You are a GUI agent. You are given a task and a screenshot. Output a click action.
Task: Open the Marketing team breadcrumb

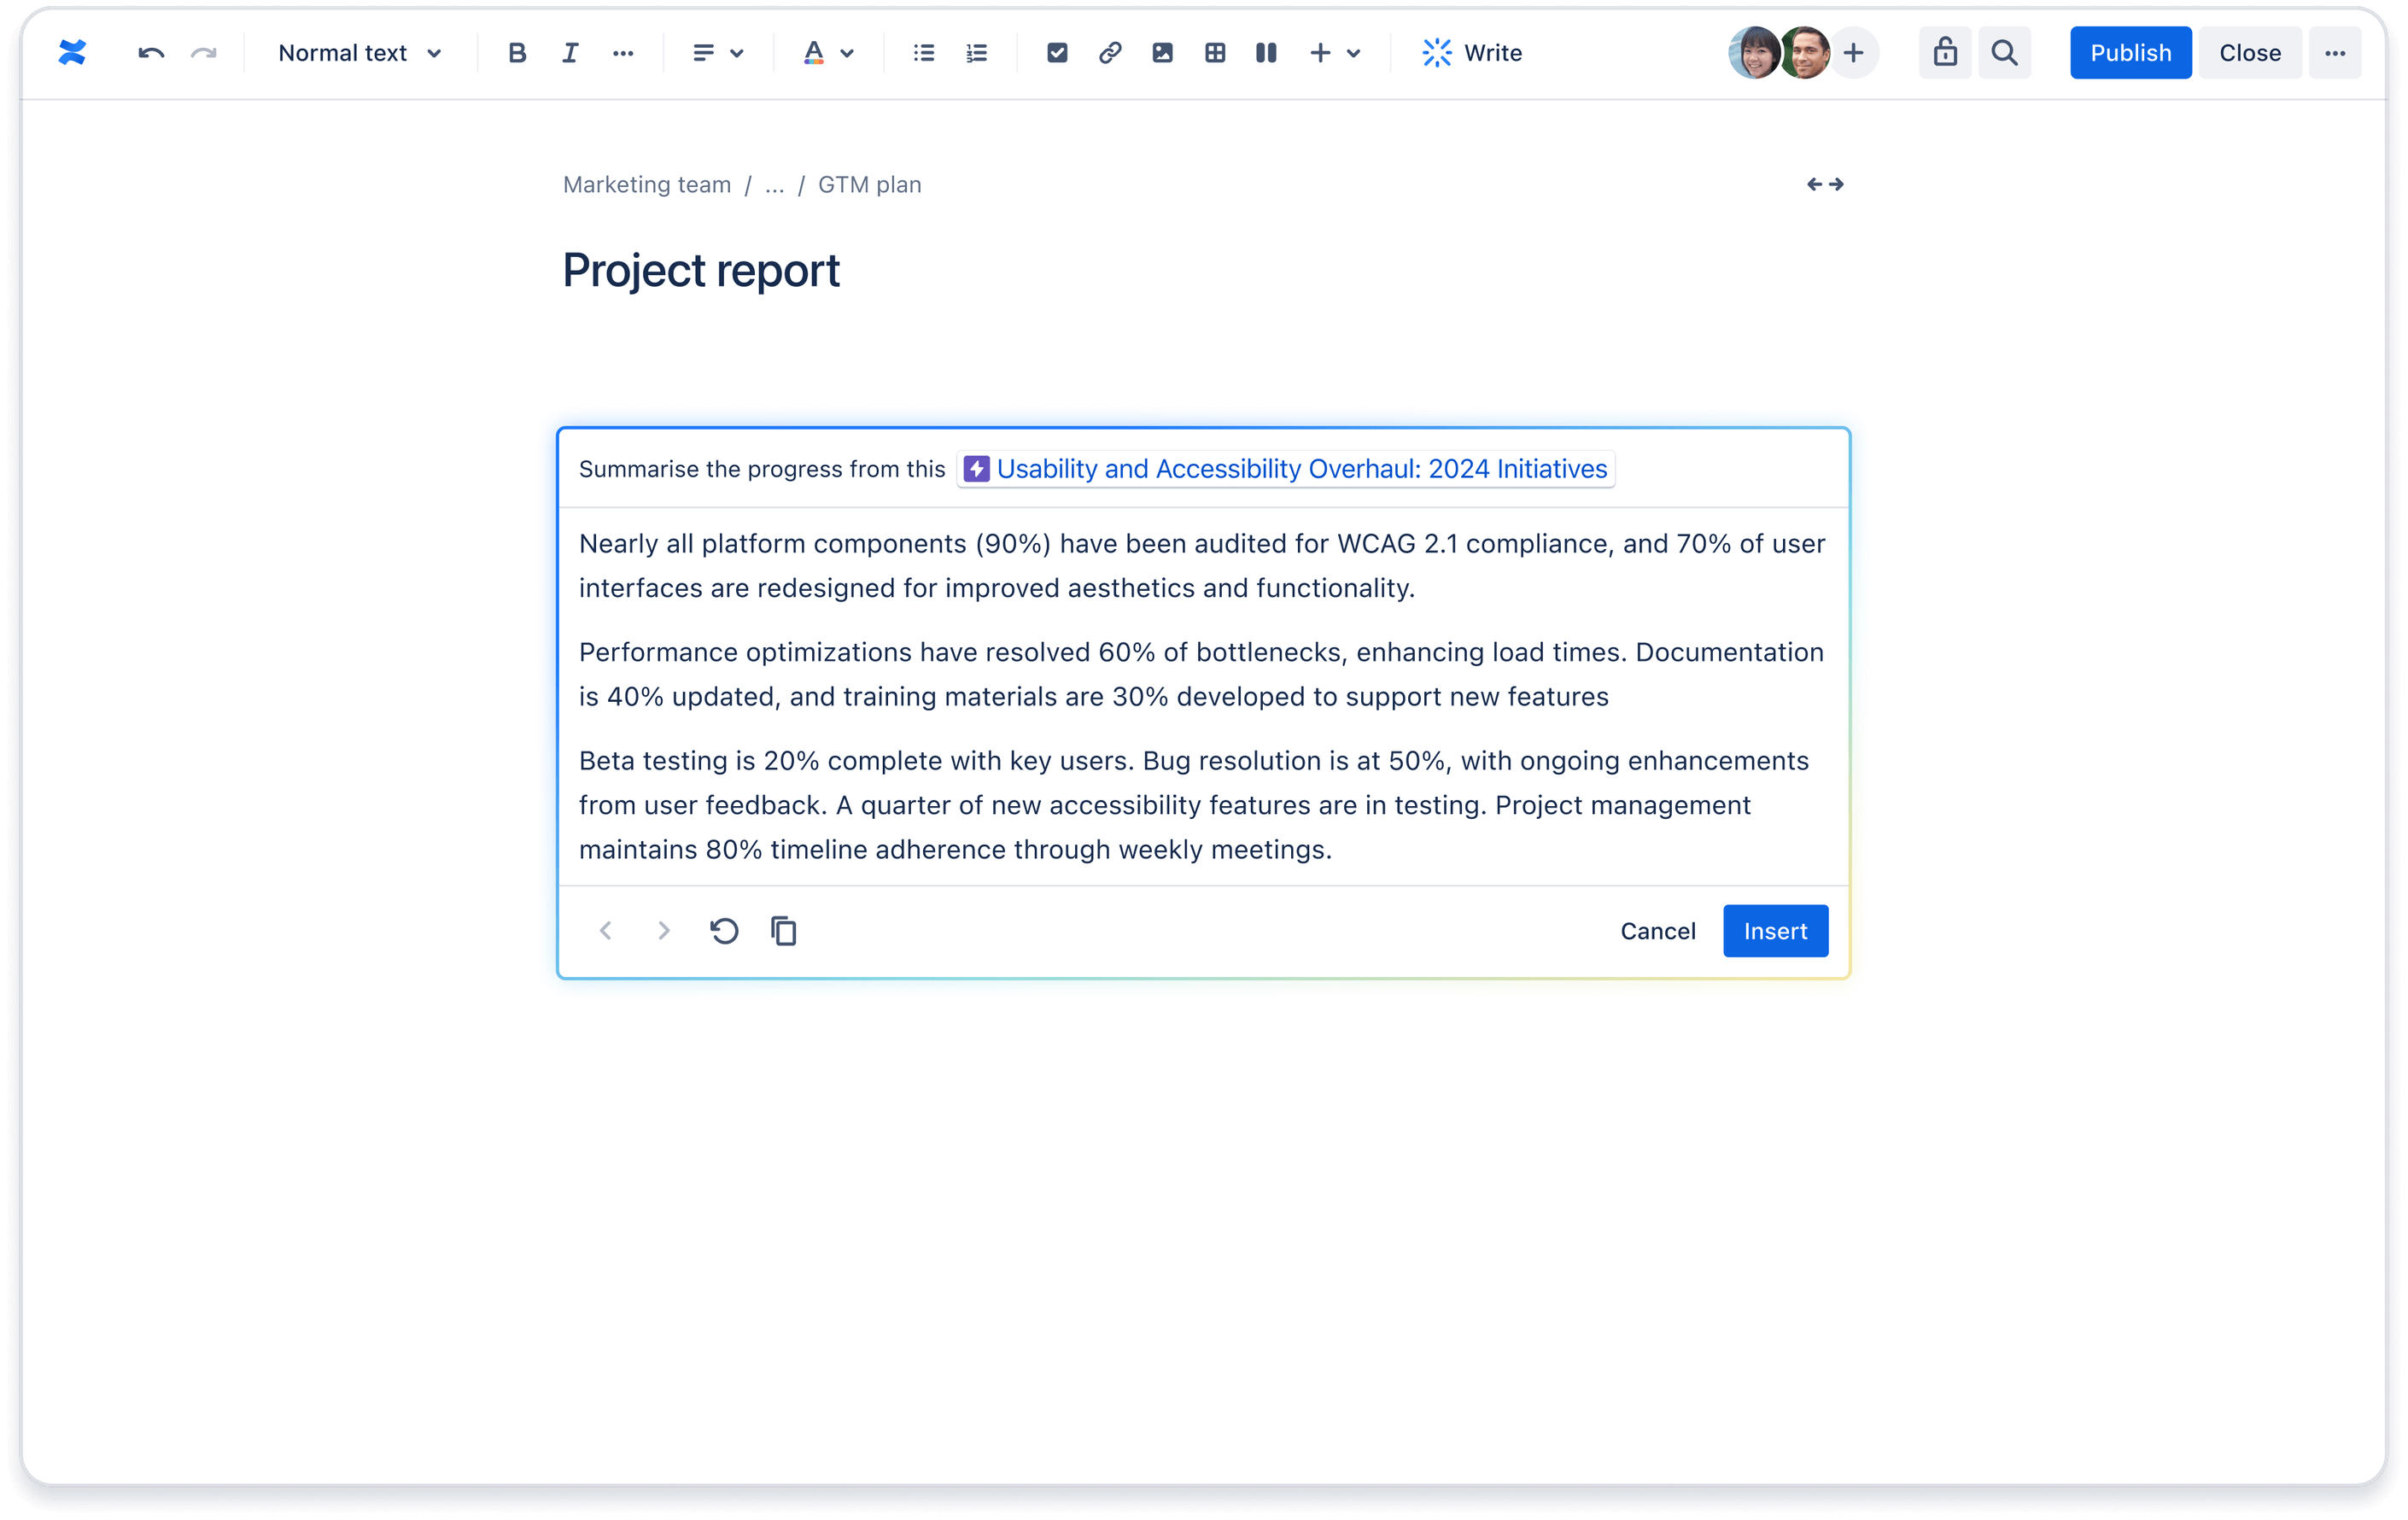[x=645, y=184]
